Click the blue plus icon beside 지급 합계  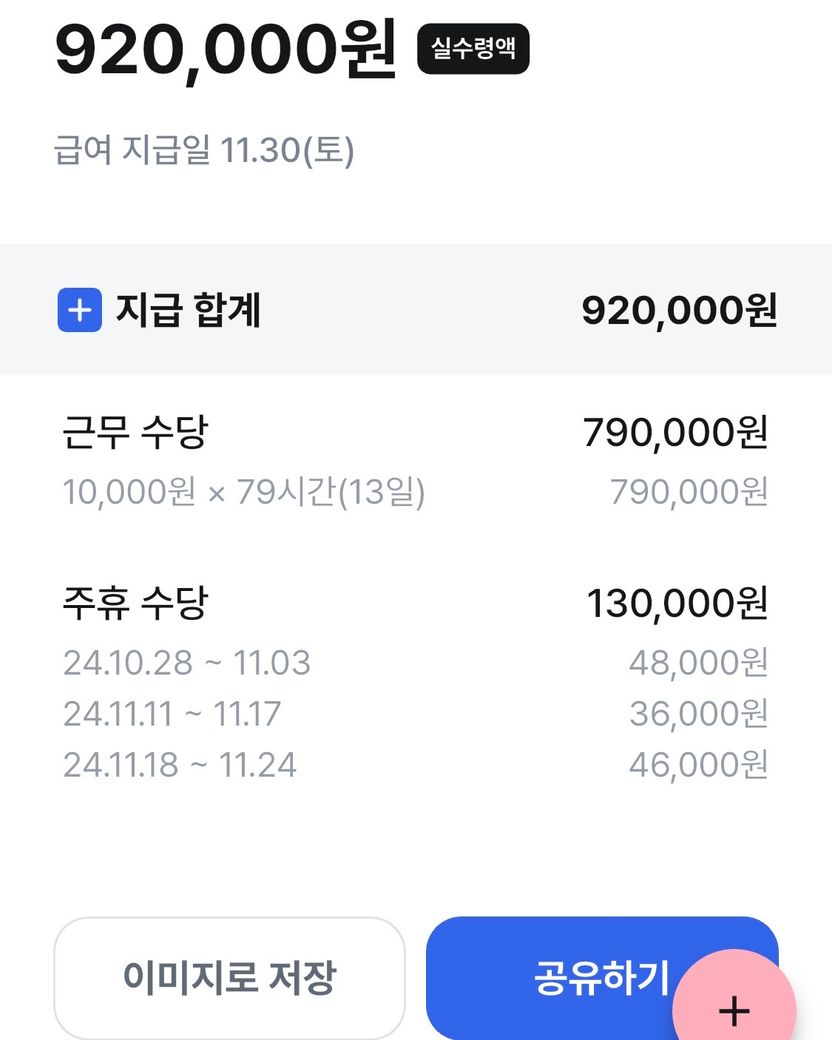[79, 311]
